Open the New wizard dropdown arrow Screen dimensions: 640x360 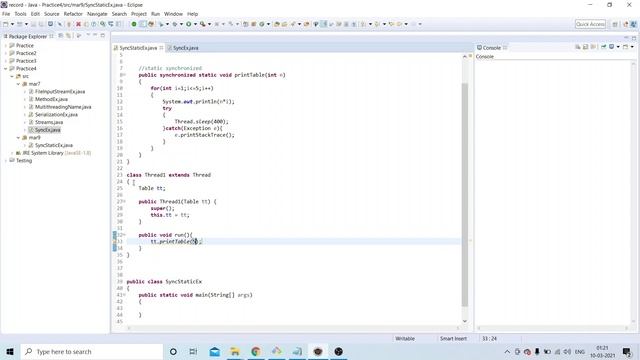click(x=12, y=24)
